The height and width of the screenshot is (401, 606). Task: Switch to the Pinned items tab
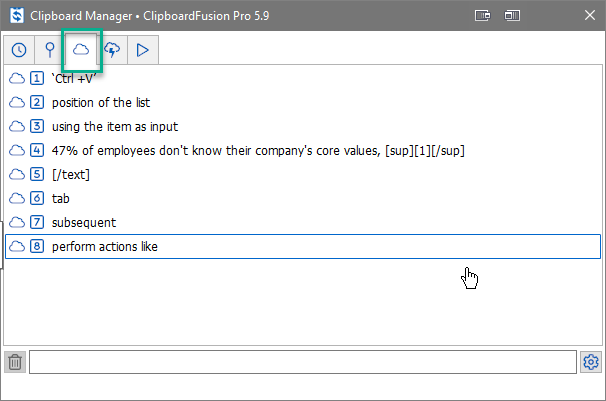pos(50,50)
